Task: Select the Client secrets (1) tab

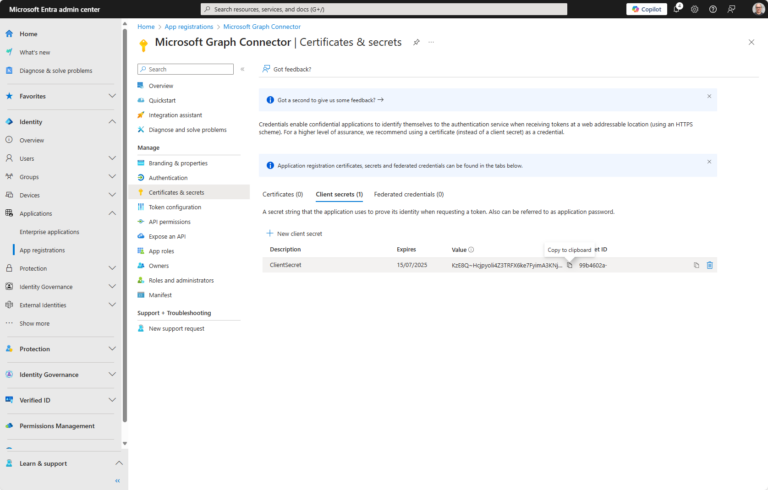Action: [x=339, y=195]
